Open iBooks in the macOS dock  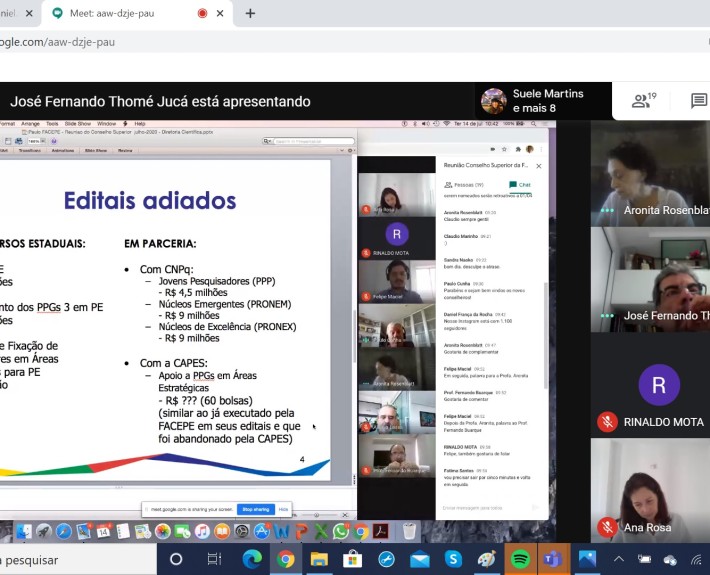click(222, 531)
